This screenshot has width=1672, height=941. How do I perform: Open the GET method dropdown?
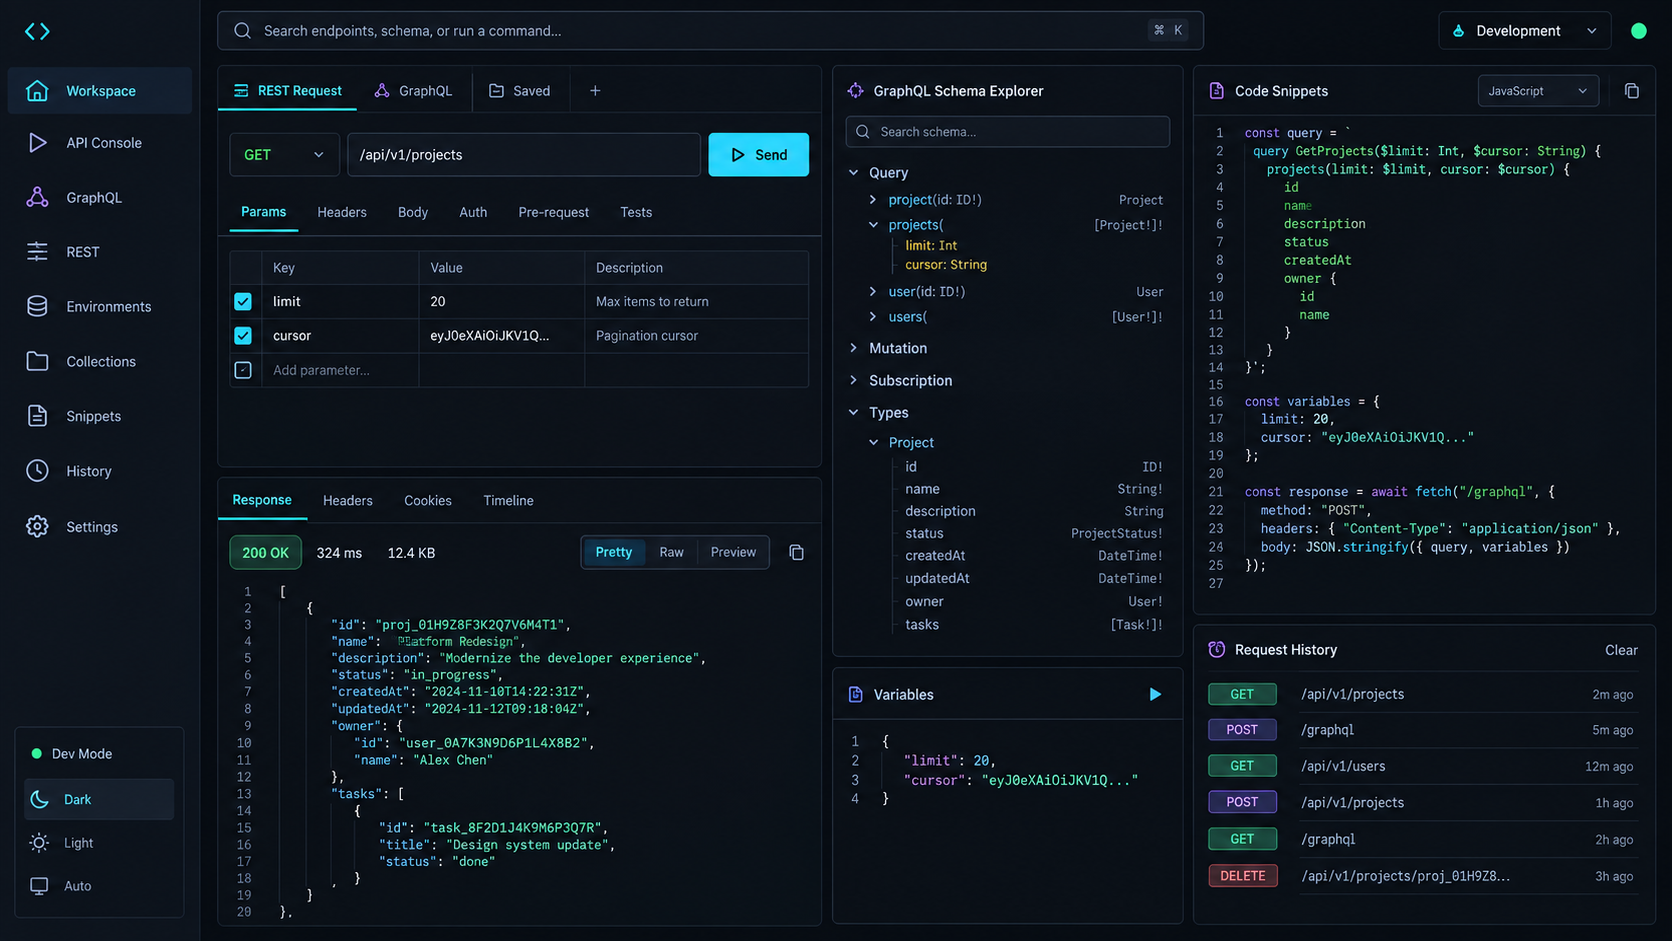[x=284, y=155]
